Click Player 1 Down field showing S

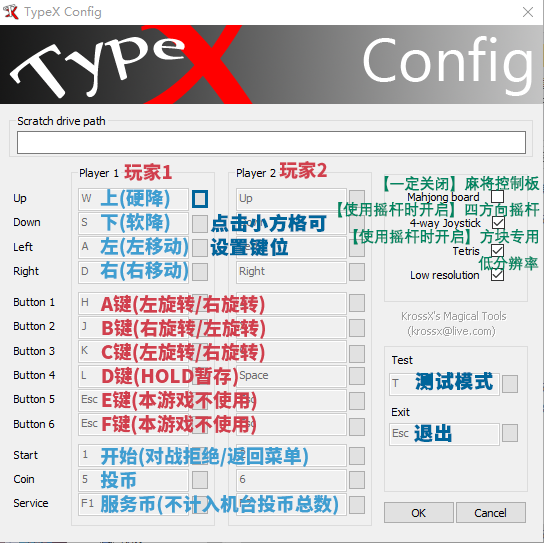(x=133, y=223)
